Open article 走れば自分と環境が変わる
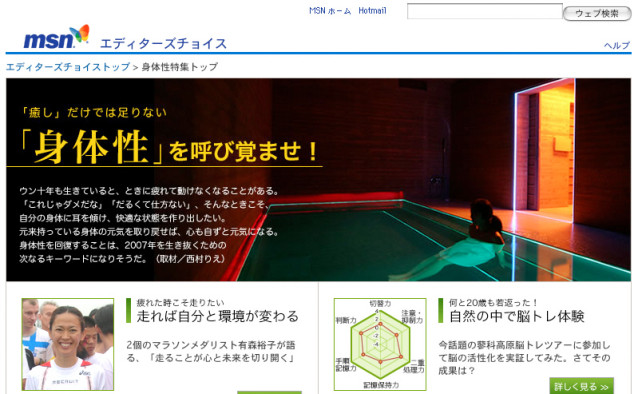Image resolution: width=638 pixels, height=394 pixels. coord(218,316)
